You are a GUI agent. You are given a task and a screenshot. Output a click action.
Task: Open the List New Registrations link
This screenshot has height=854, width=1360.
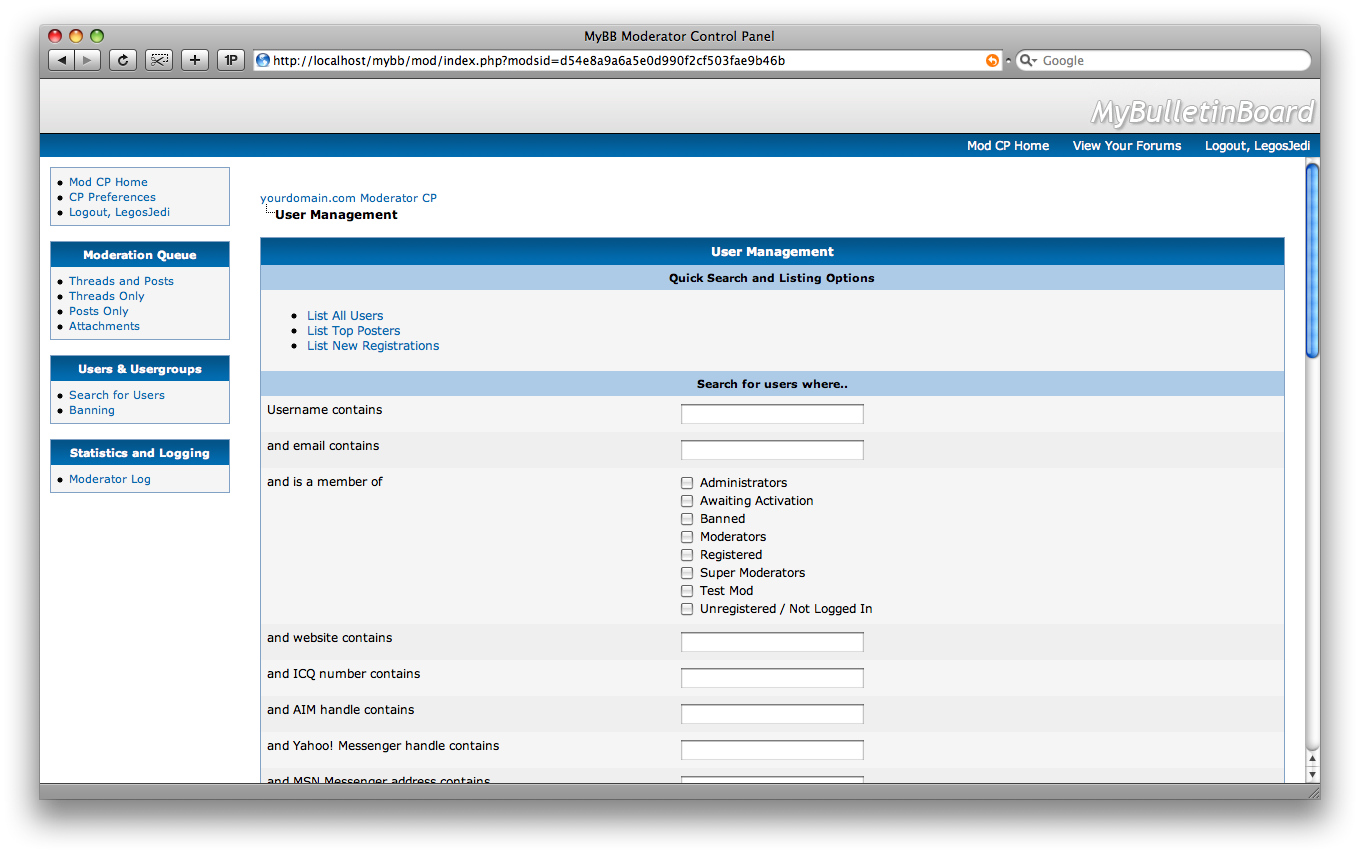tap(373, 346)
